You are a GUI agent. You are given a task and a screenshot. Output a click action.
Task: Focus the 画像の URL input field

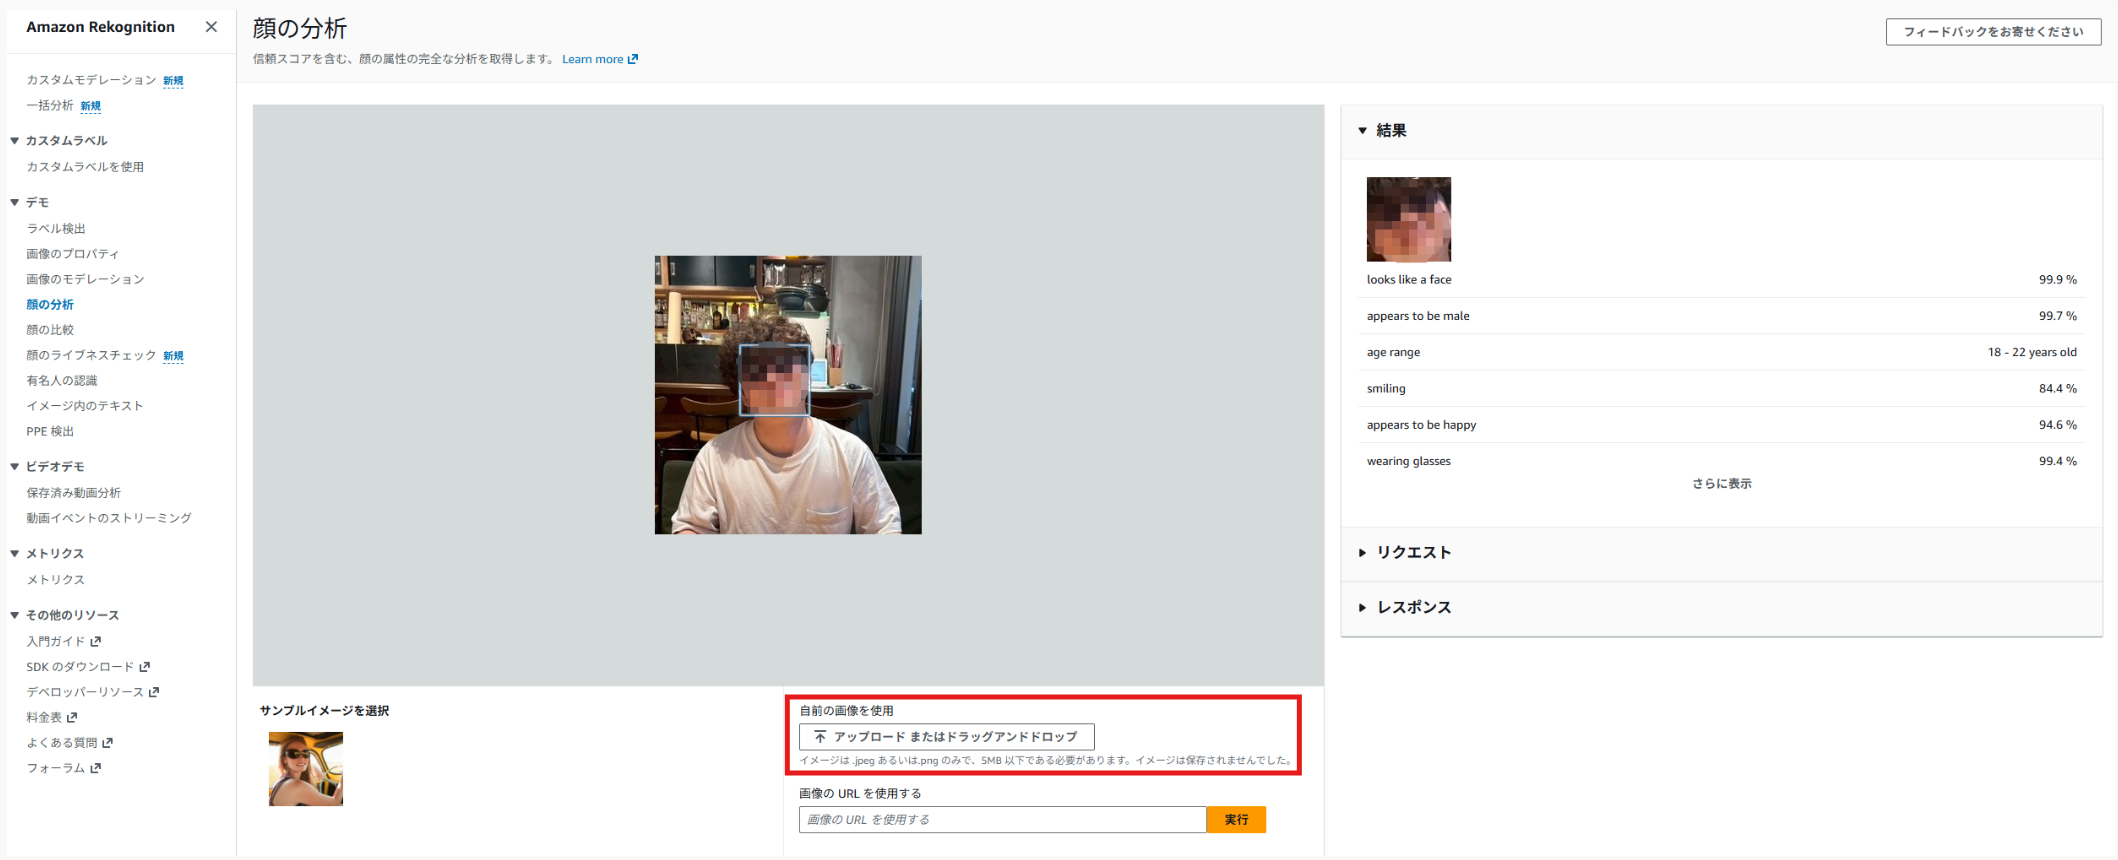(1002, 820)
